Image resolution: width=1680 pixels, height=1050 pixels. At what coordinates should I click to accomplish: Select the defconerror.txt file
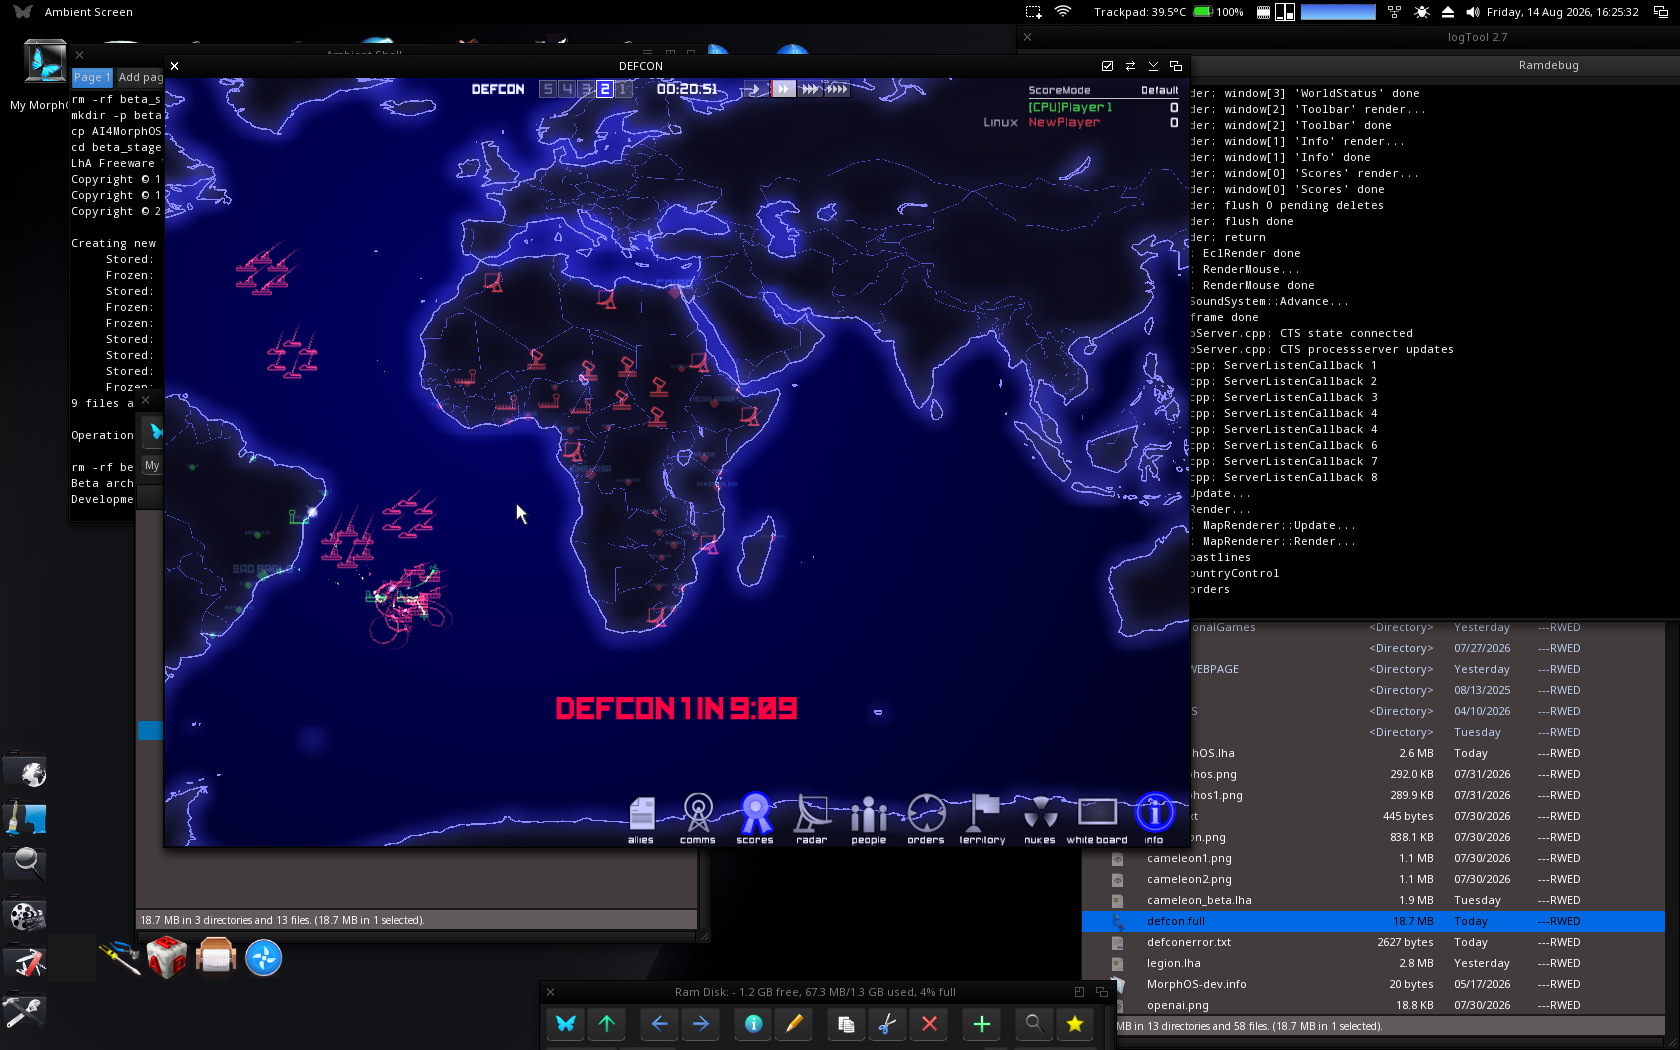(1373, 942)
